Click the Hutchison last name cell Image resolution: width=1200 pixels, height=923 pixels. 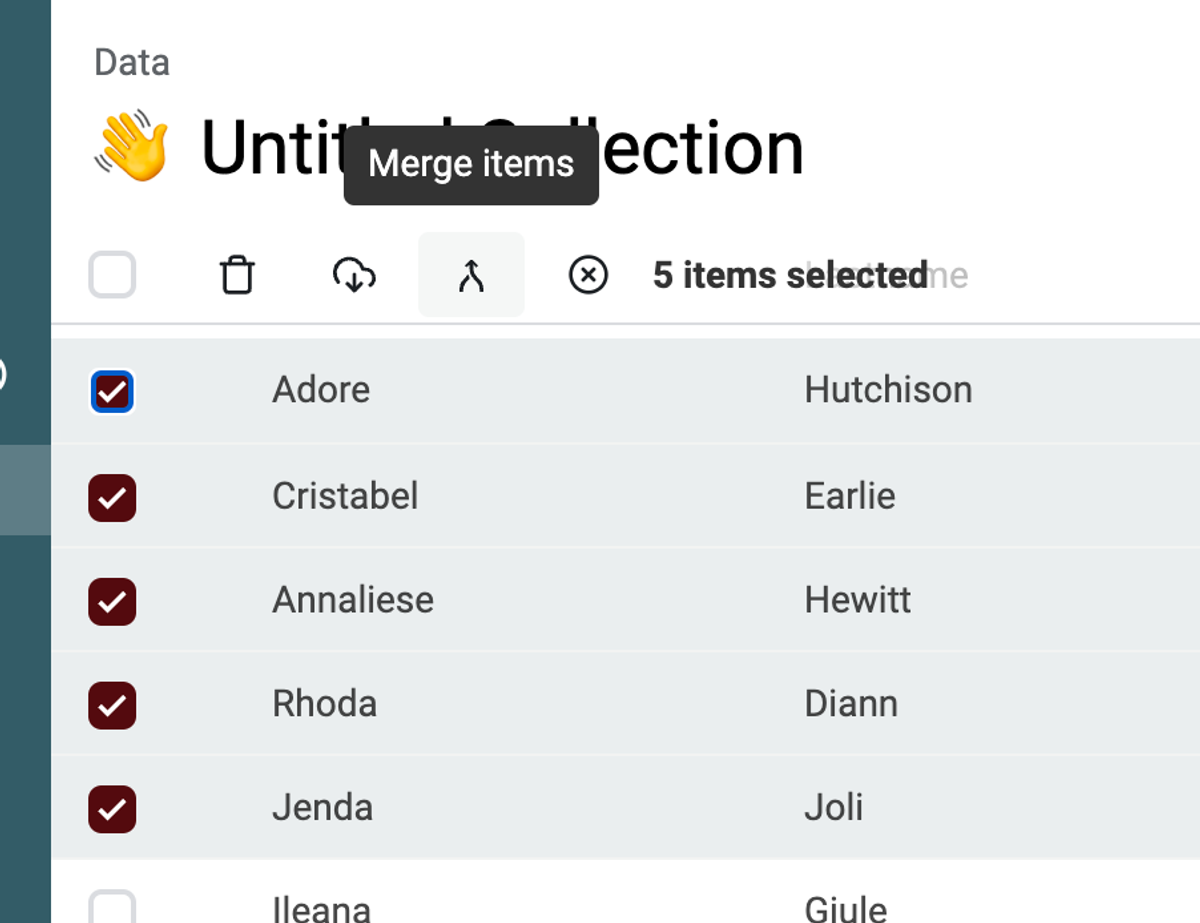(888, 390)
